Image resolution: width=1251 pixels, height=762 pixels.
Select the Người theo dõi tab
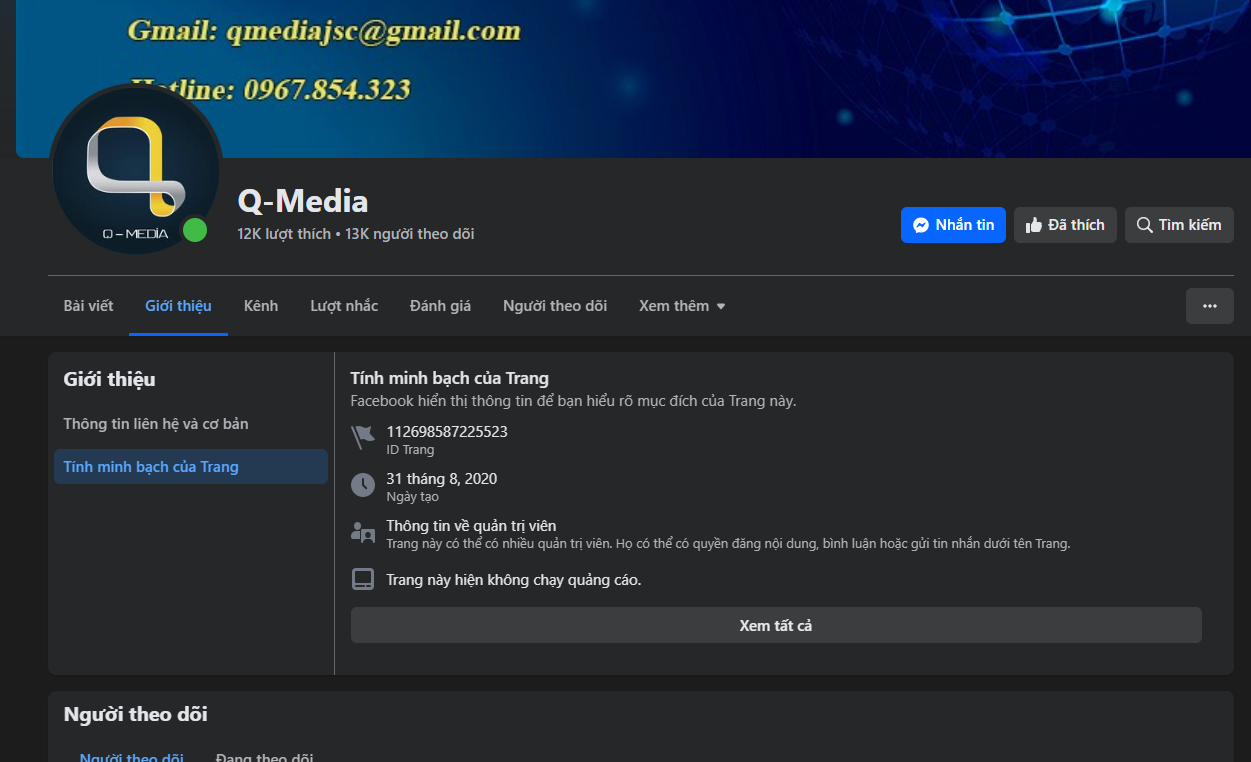pos(554,306)
